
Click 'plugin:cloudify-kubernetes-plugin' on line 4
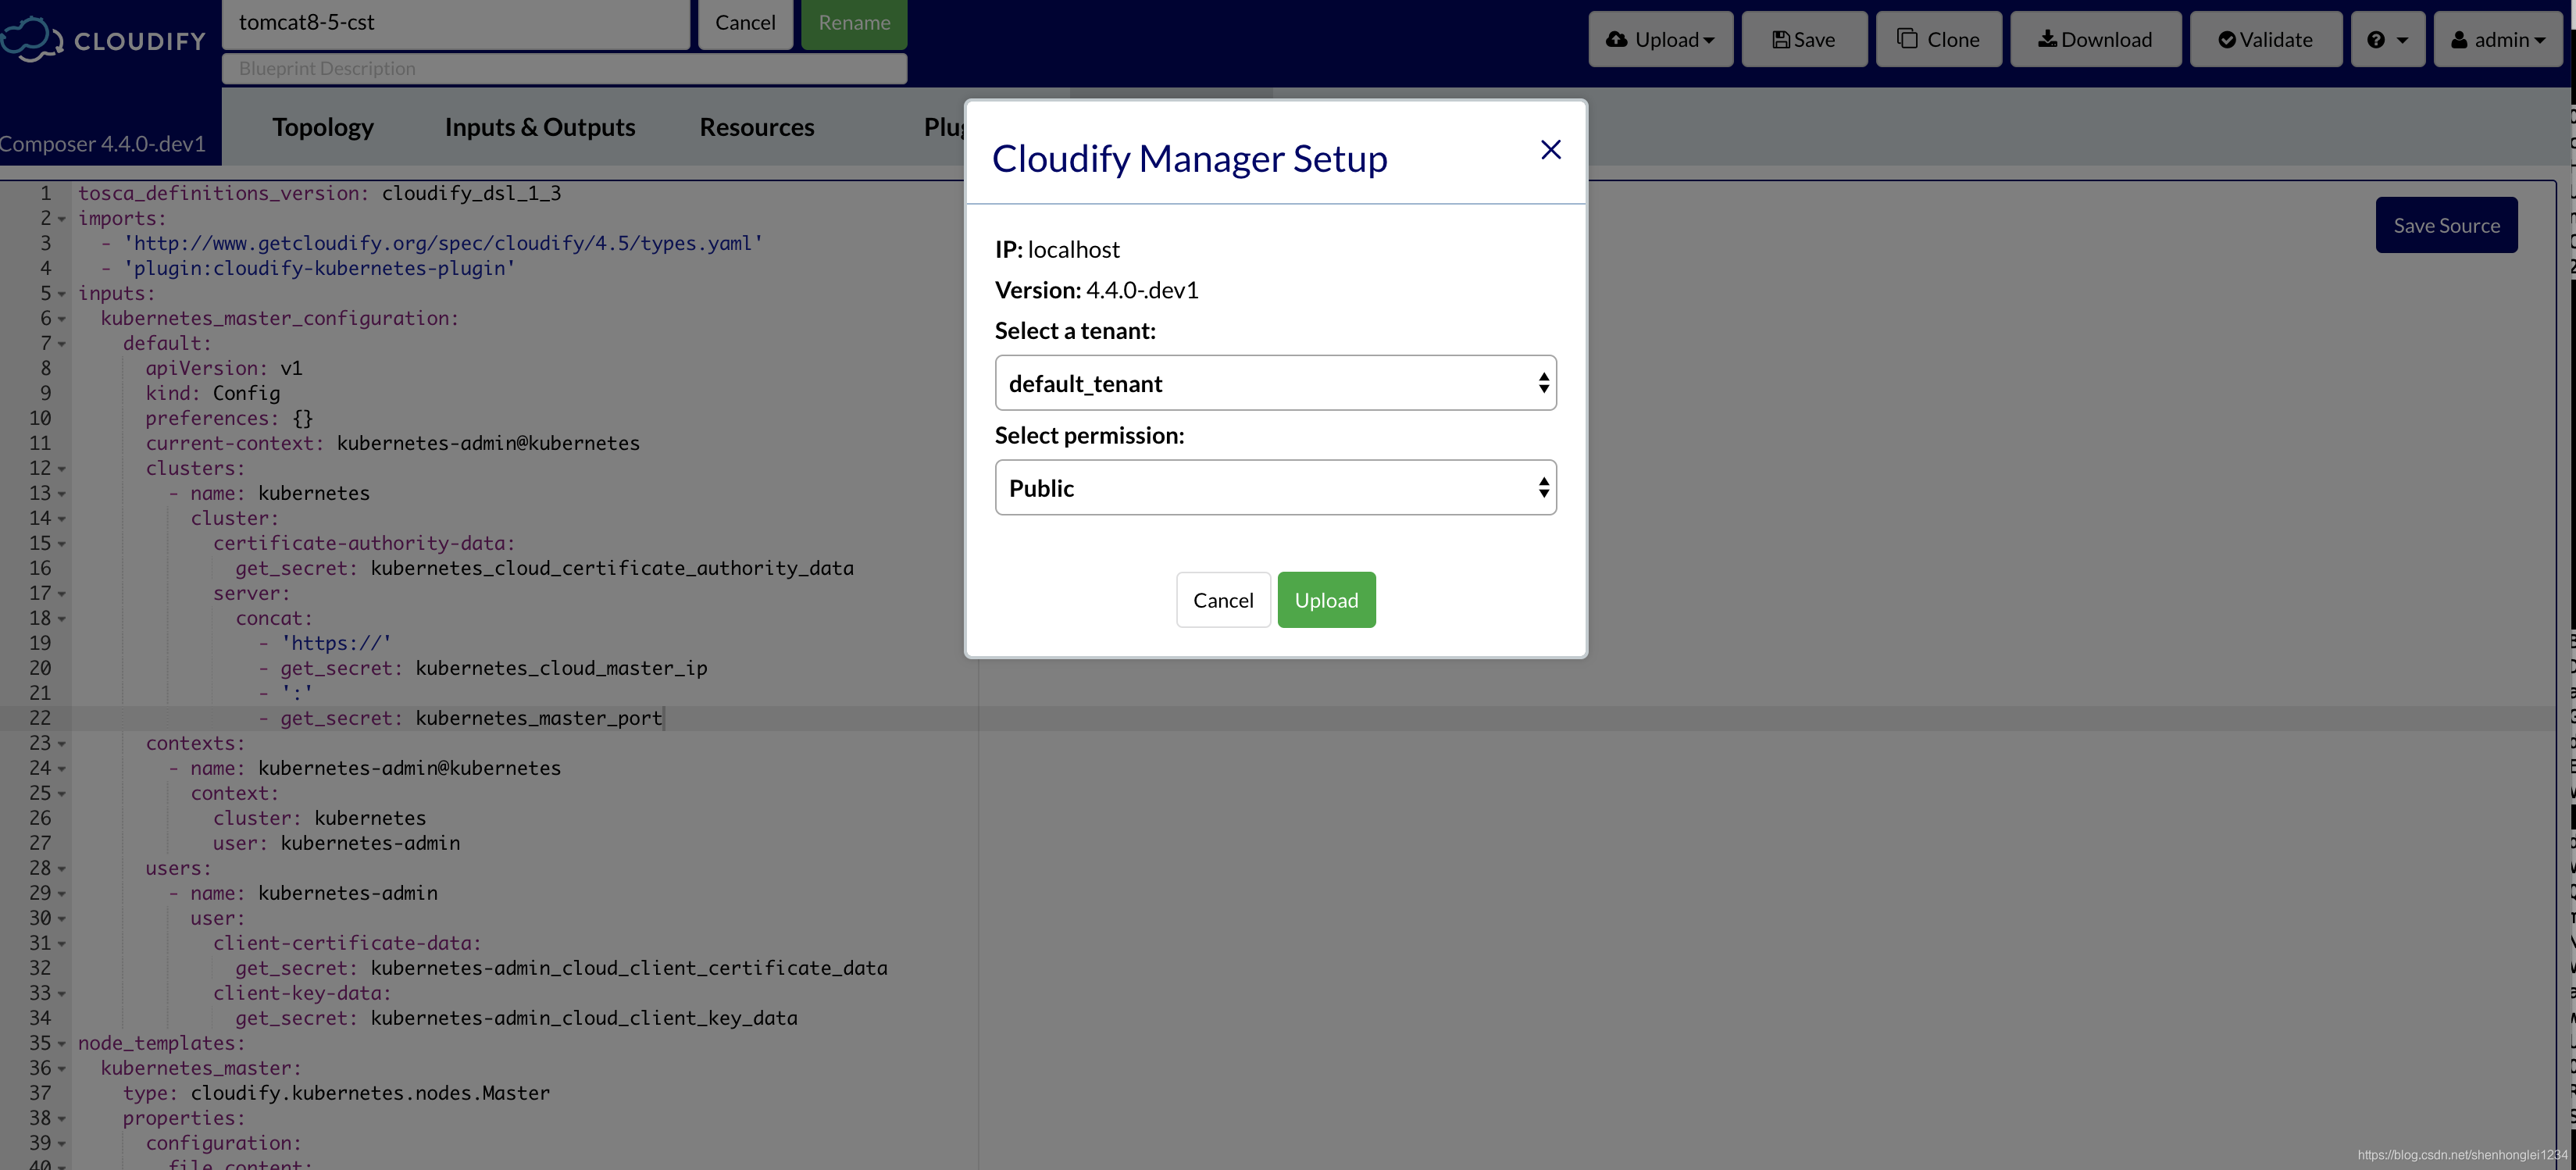click(319, 268)
